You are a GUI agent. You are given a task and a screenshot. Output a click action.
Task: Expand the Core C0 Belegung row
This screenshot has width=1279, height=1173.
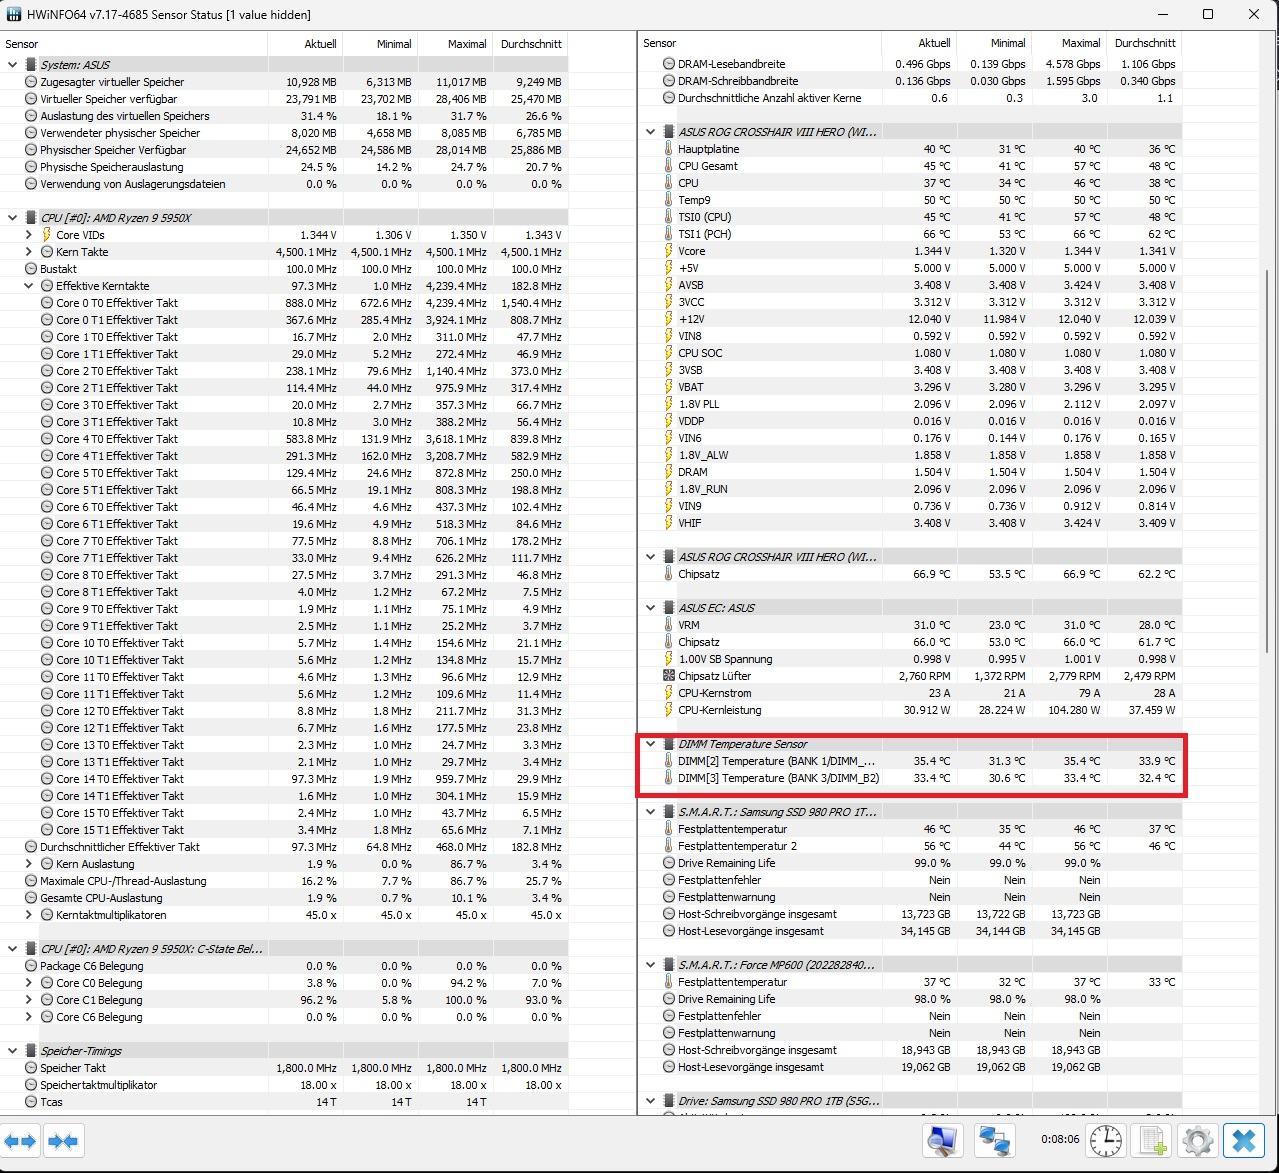pyautogui.click(x=29, y=983)
